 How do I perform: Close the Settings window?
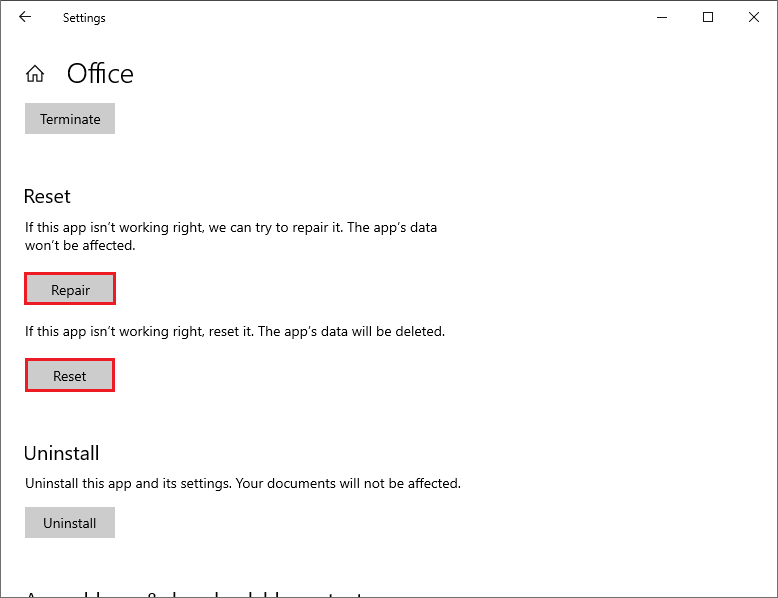pyautogui.click(x=754, y=17)
